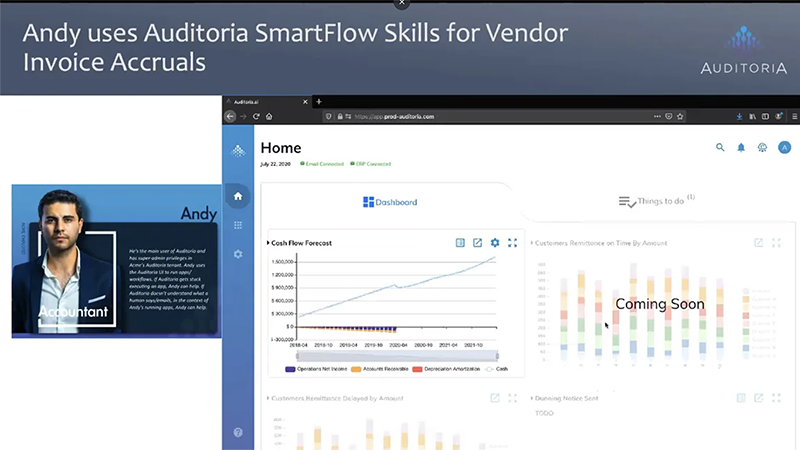
Task: Maximize Customers Remittance Delayed widget
Action: (512, 398)
